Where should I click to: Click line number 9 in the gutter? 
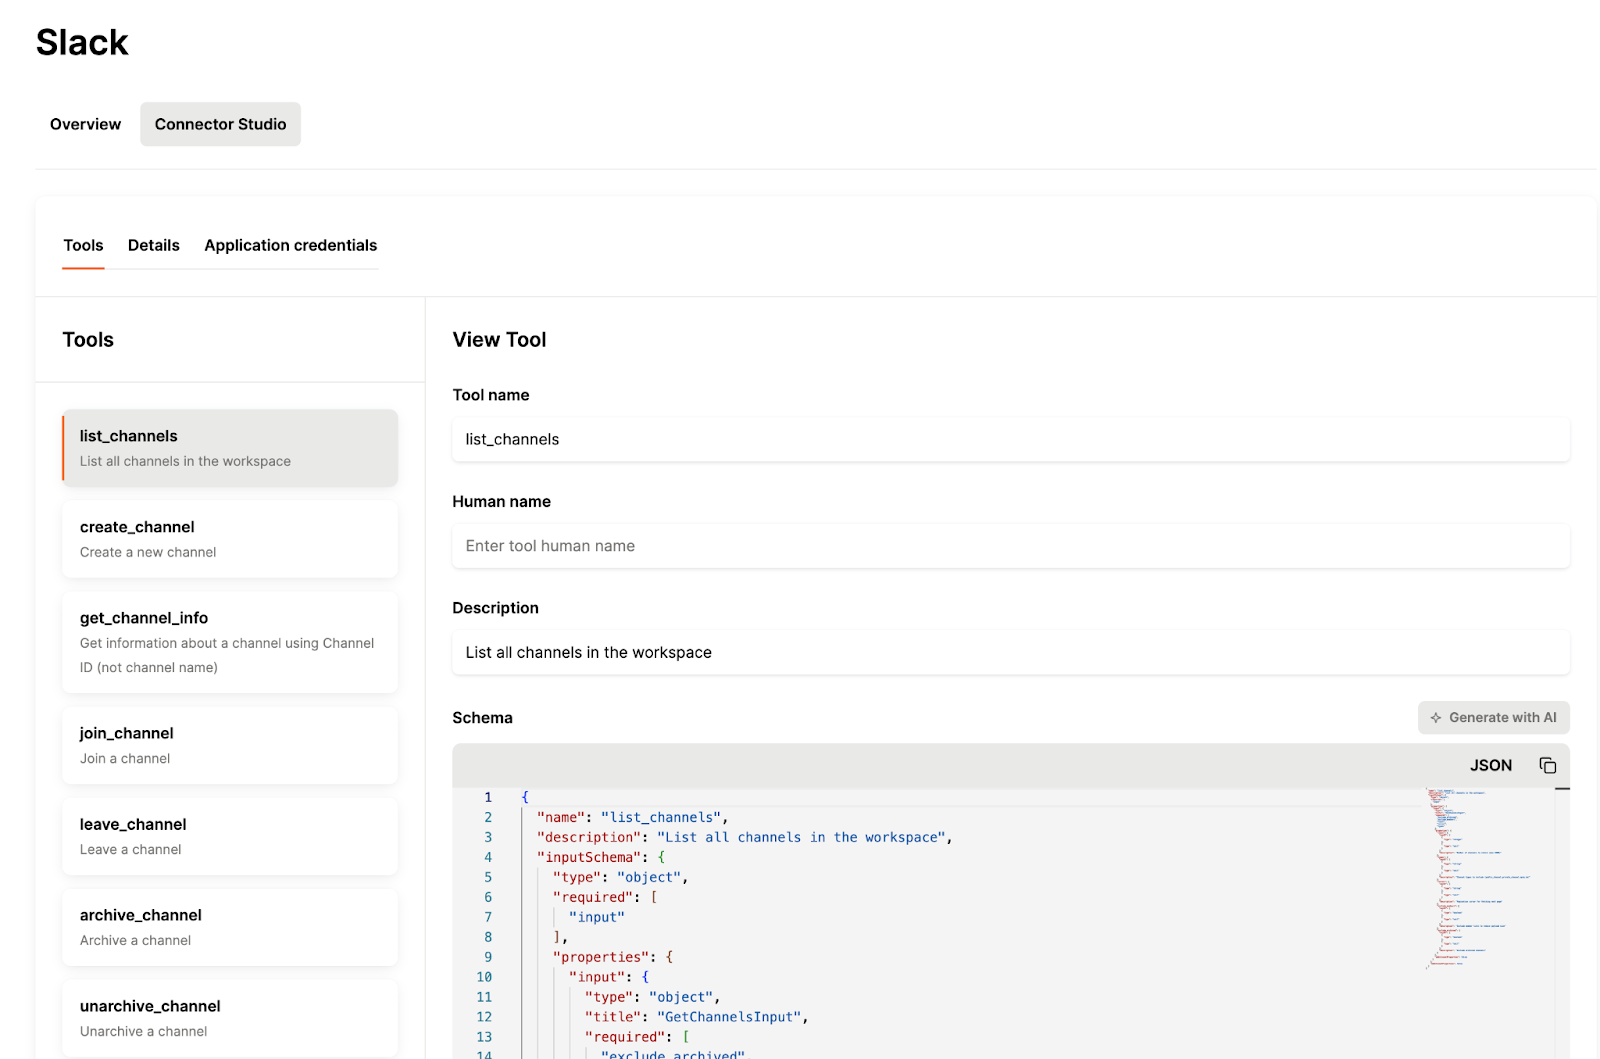[x=488, y=957]
